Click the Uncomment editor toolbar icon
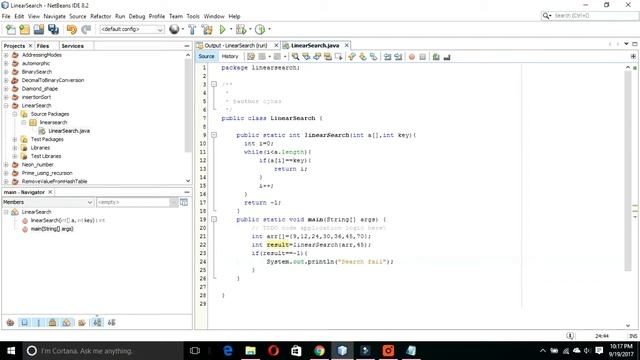 pyautogui.click(x=447, y=57)
